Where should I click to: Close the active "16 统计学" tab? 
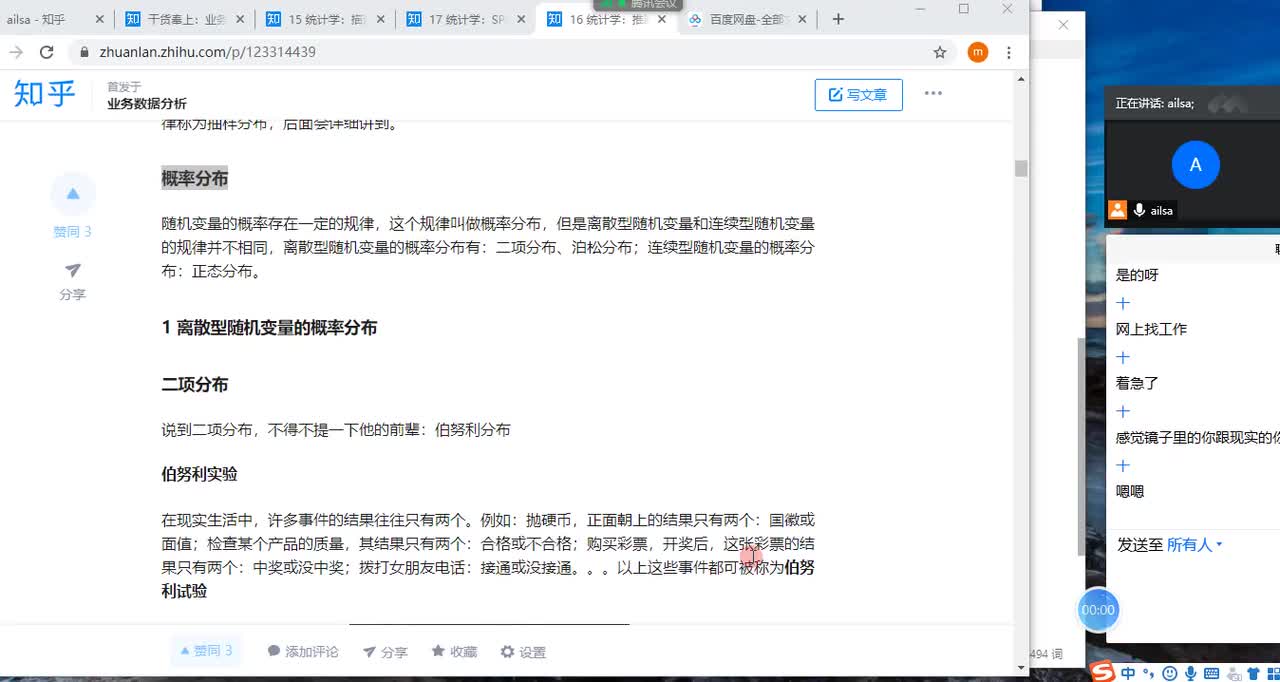click(662, 19)
